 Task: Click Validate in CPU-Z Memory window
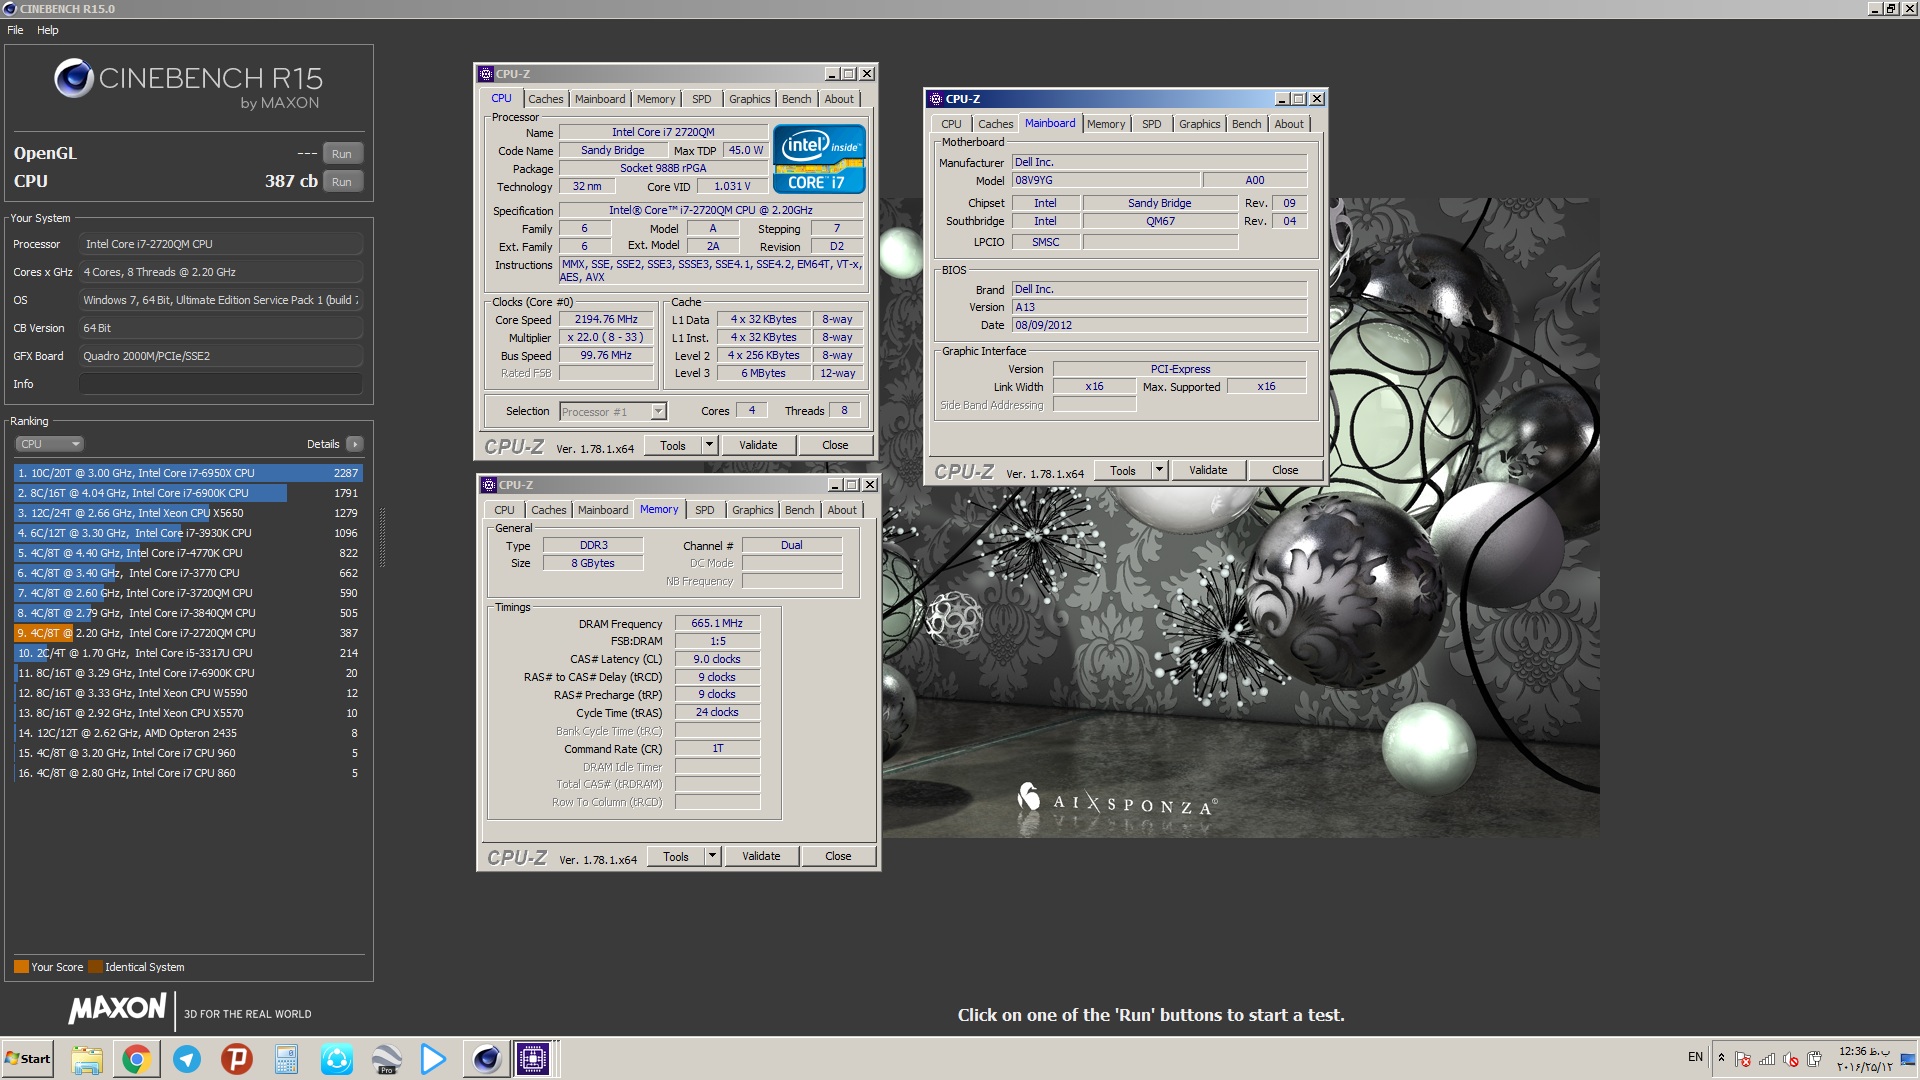761,856
